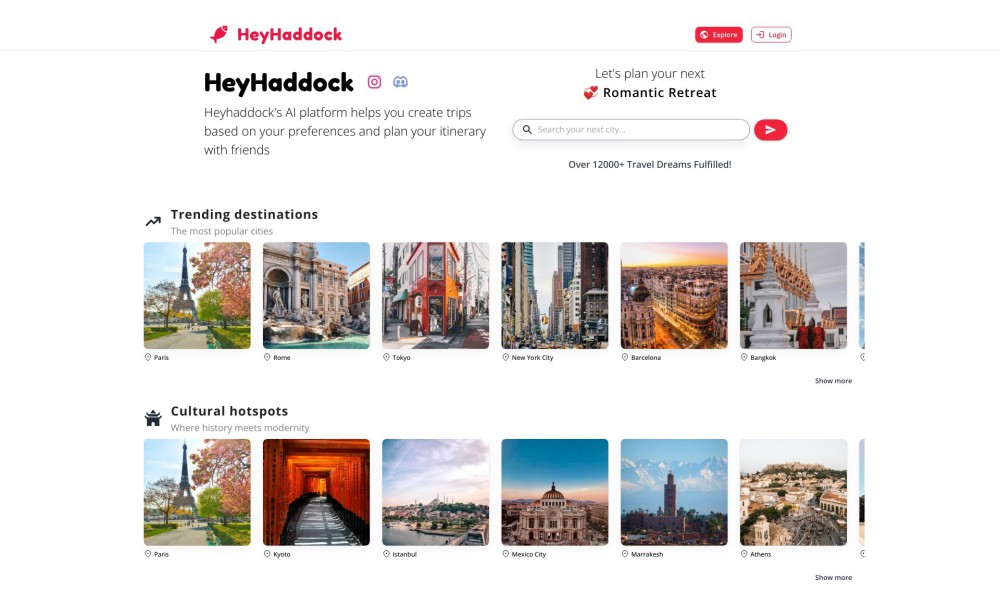Click the Cultural hotspots pagoda icon
Image resolution: width=1000 pixels, height=600 pixels.
point(153,418)
